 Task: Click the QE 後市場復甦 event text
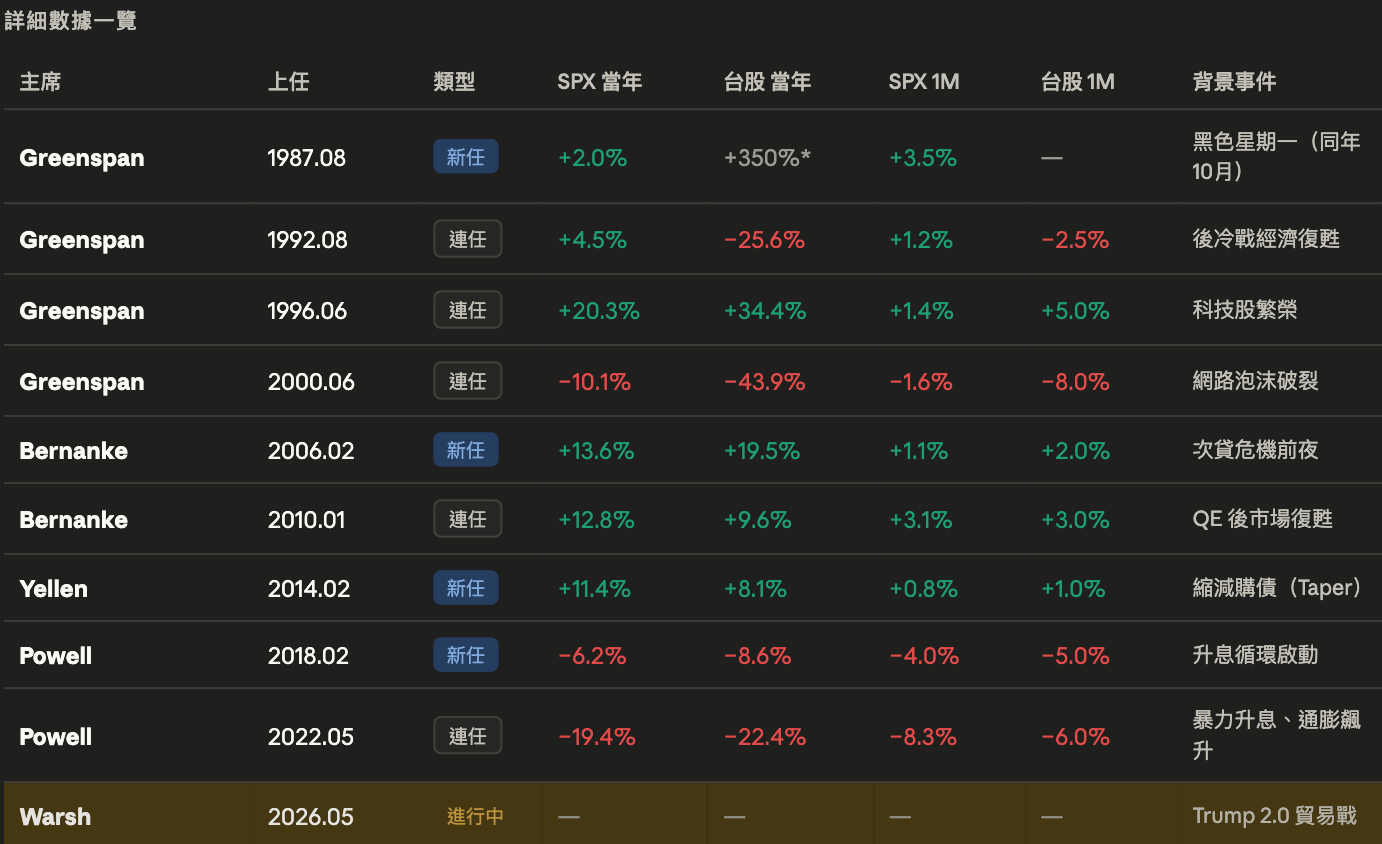pyautogui.click(x=1262, y=519)
